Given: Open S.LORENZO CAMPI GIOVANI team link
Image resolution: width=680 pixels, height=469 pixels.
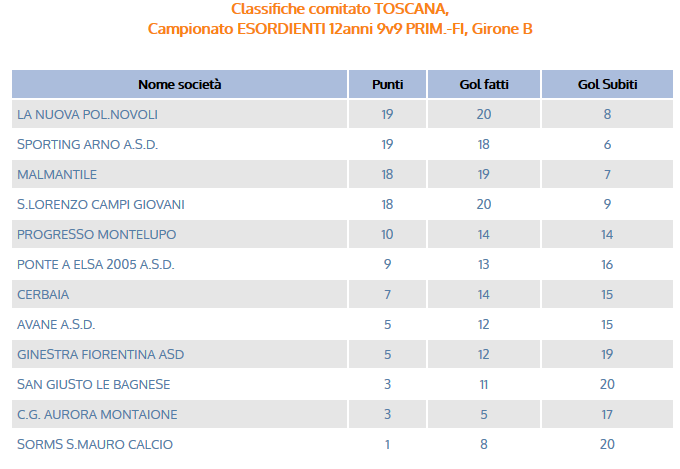Looking at the screenshot, I should [101, 204].
